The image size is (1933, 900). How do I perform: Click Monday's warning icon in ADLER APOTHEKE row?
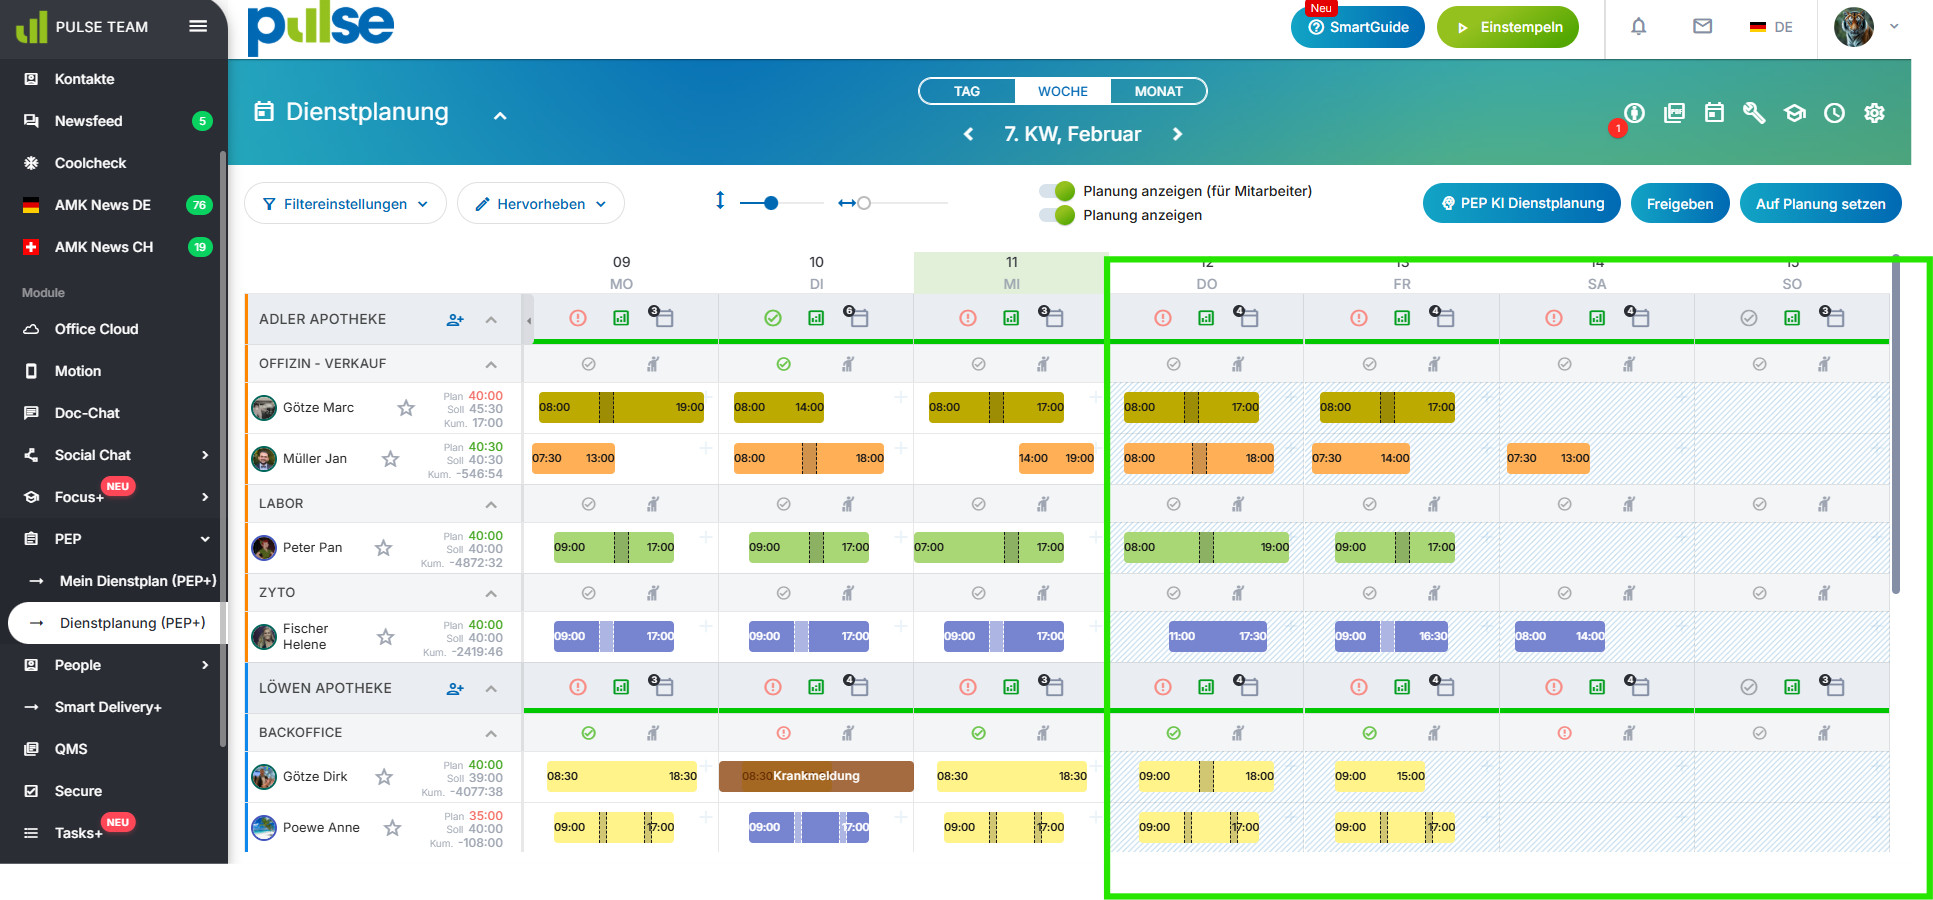pyautogui.click(x=578, y=318)
